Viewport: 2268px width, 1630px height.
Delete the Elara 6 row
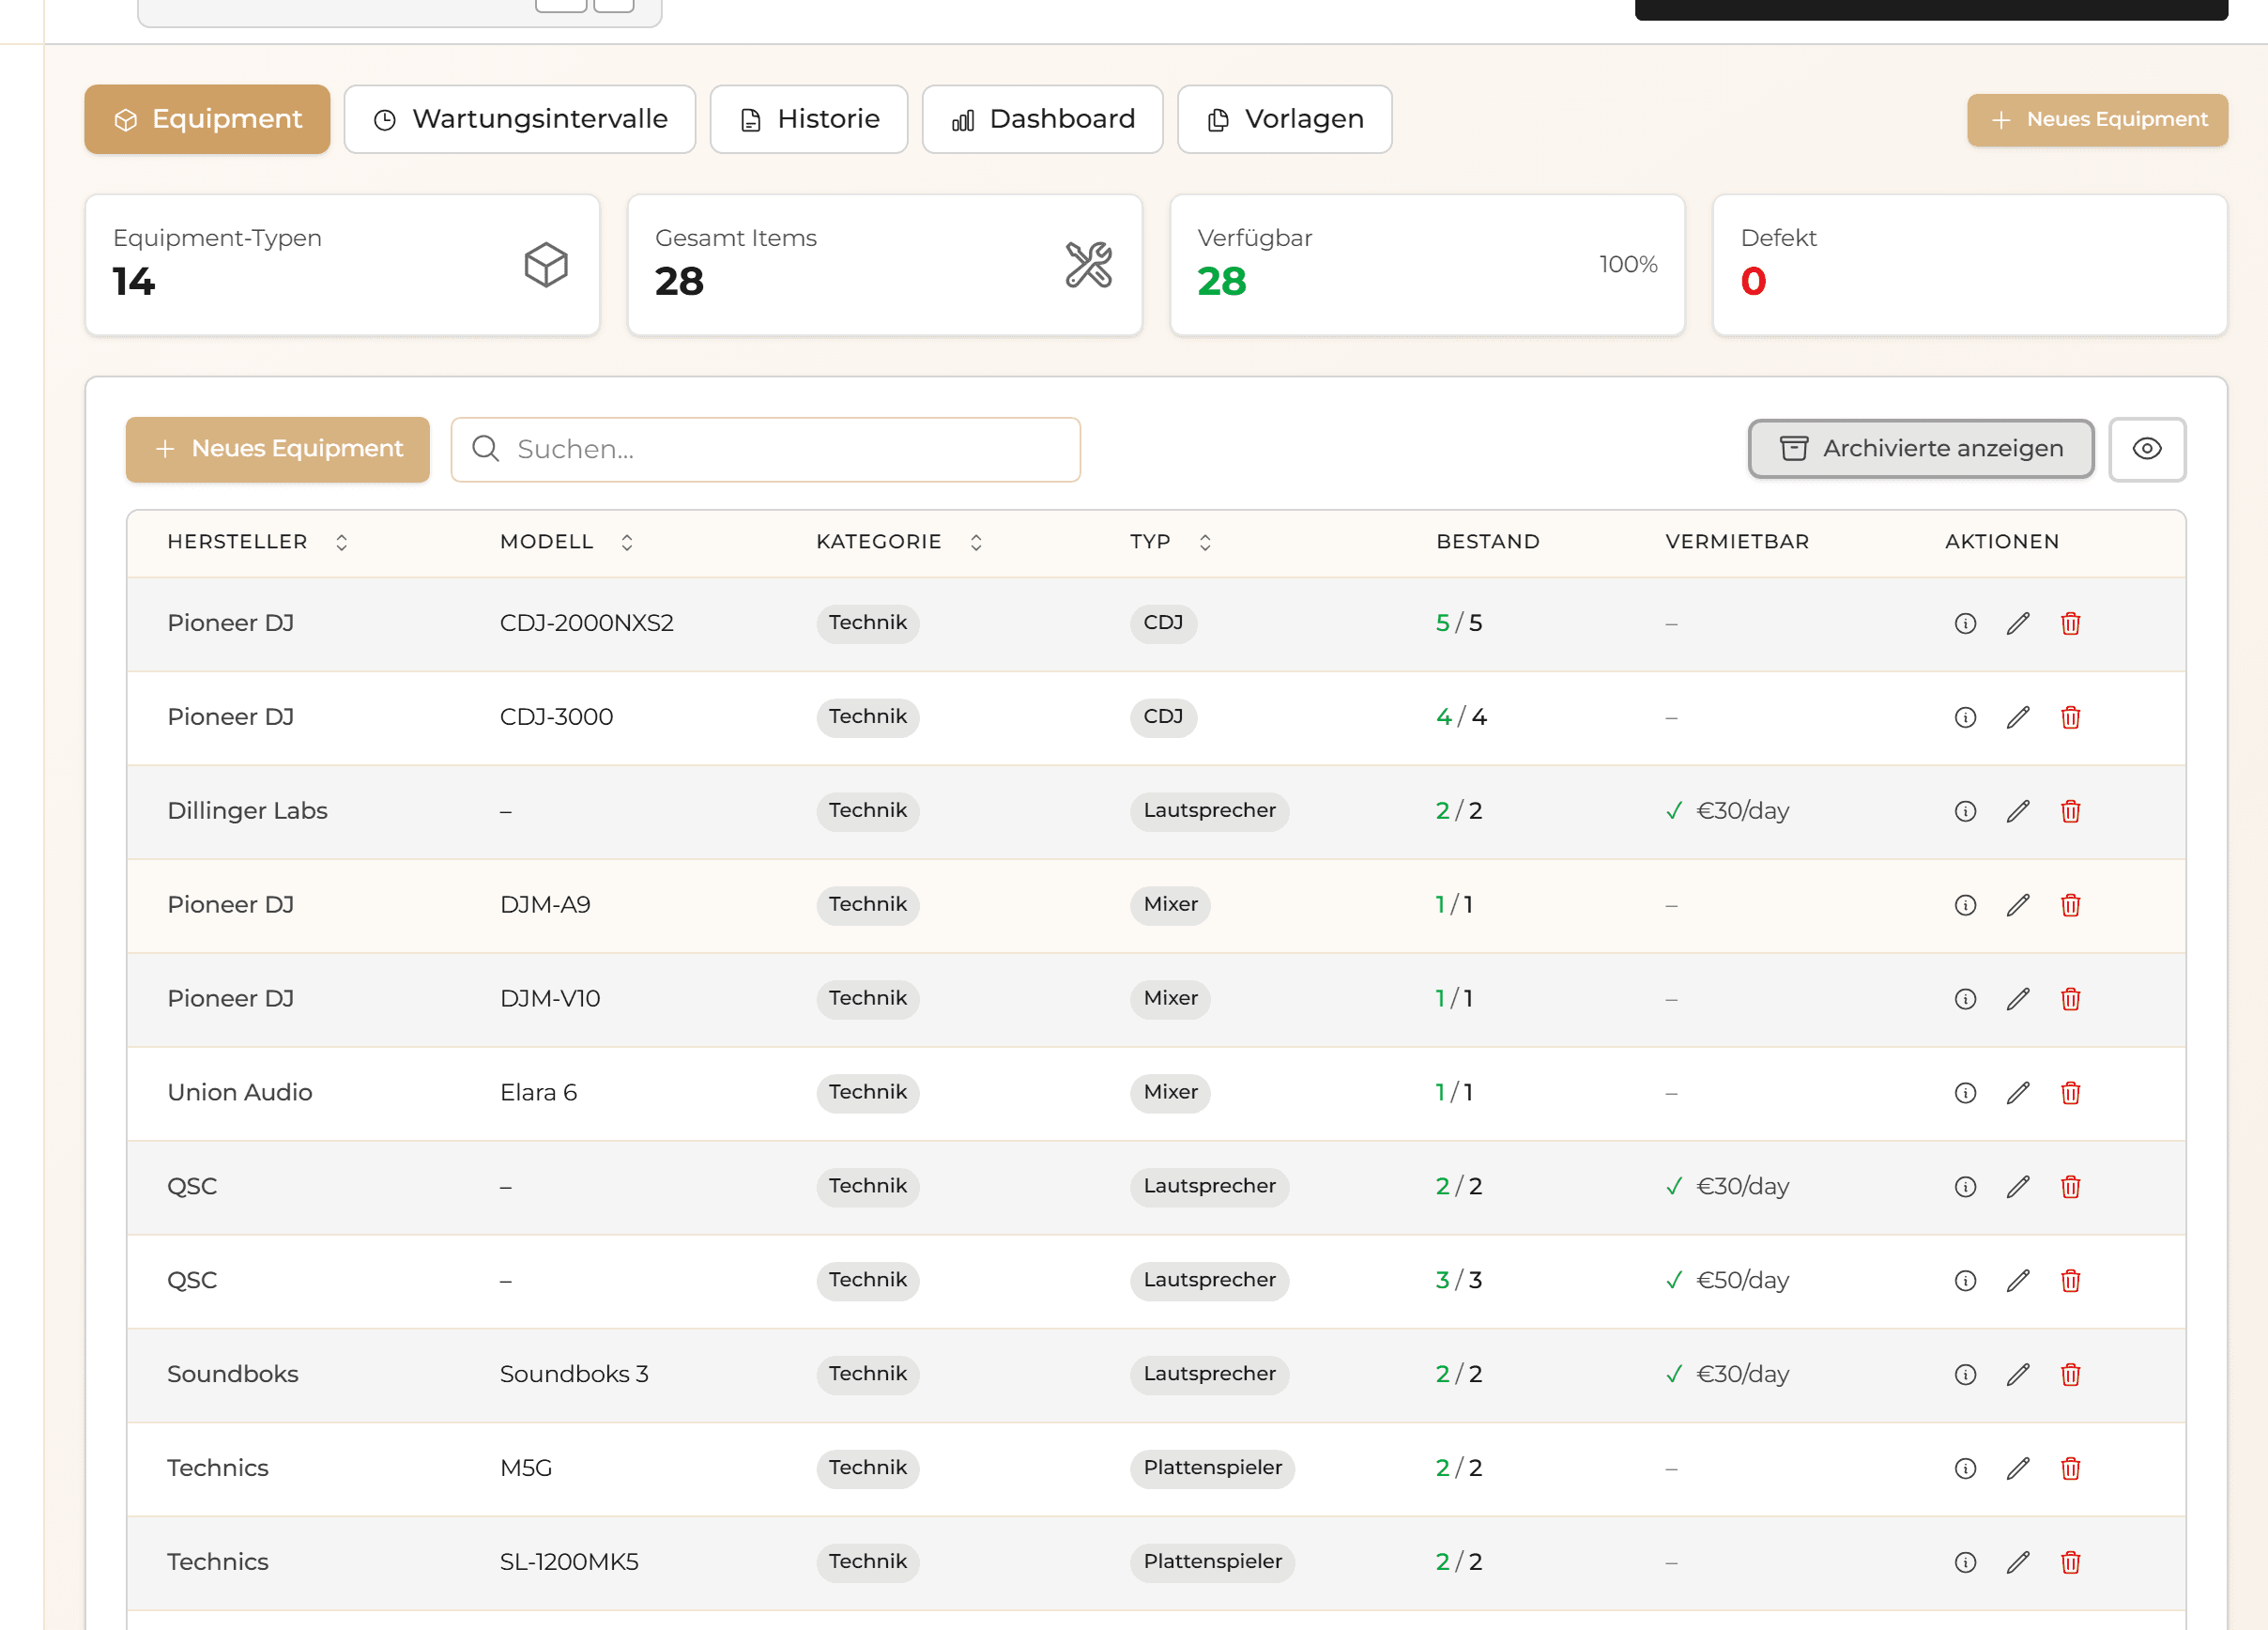(2070, 1093)
